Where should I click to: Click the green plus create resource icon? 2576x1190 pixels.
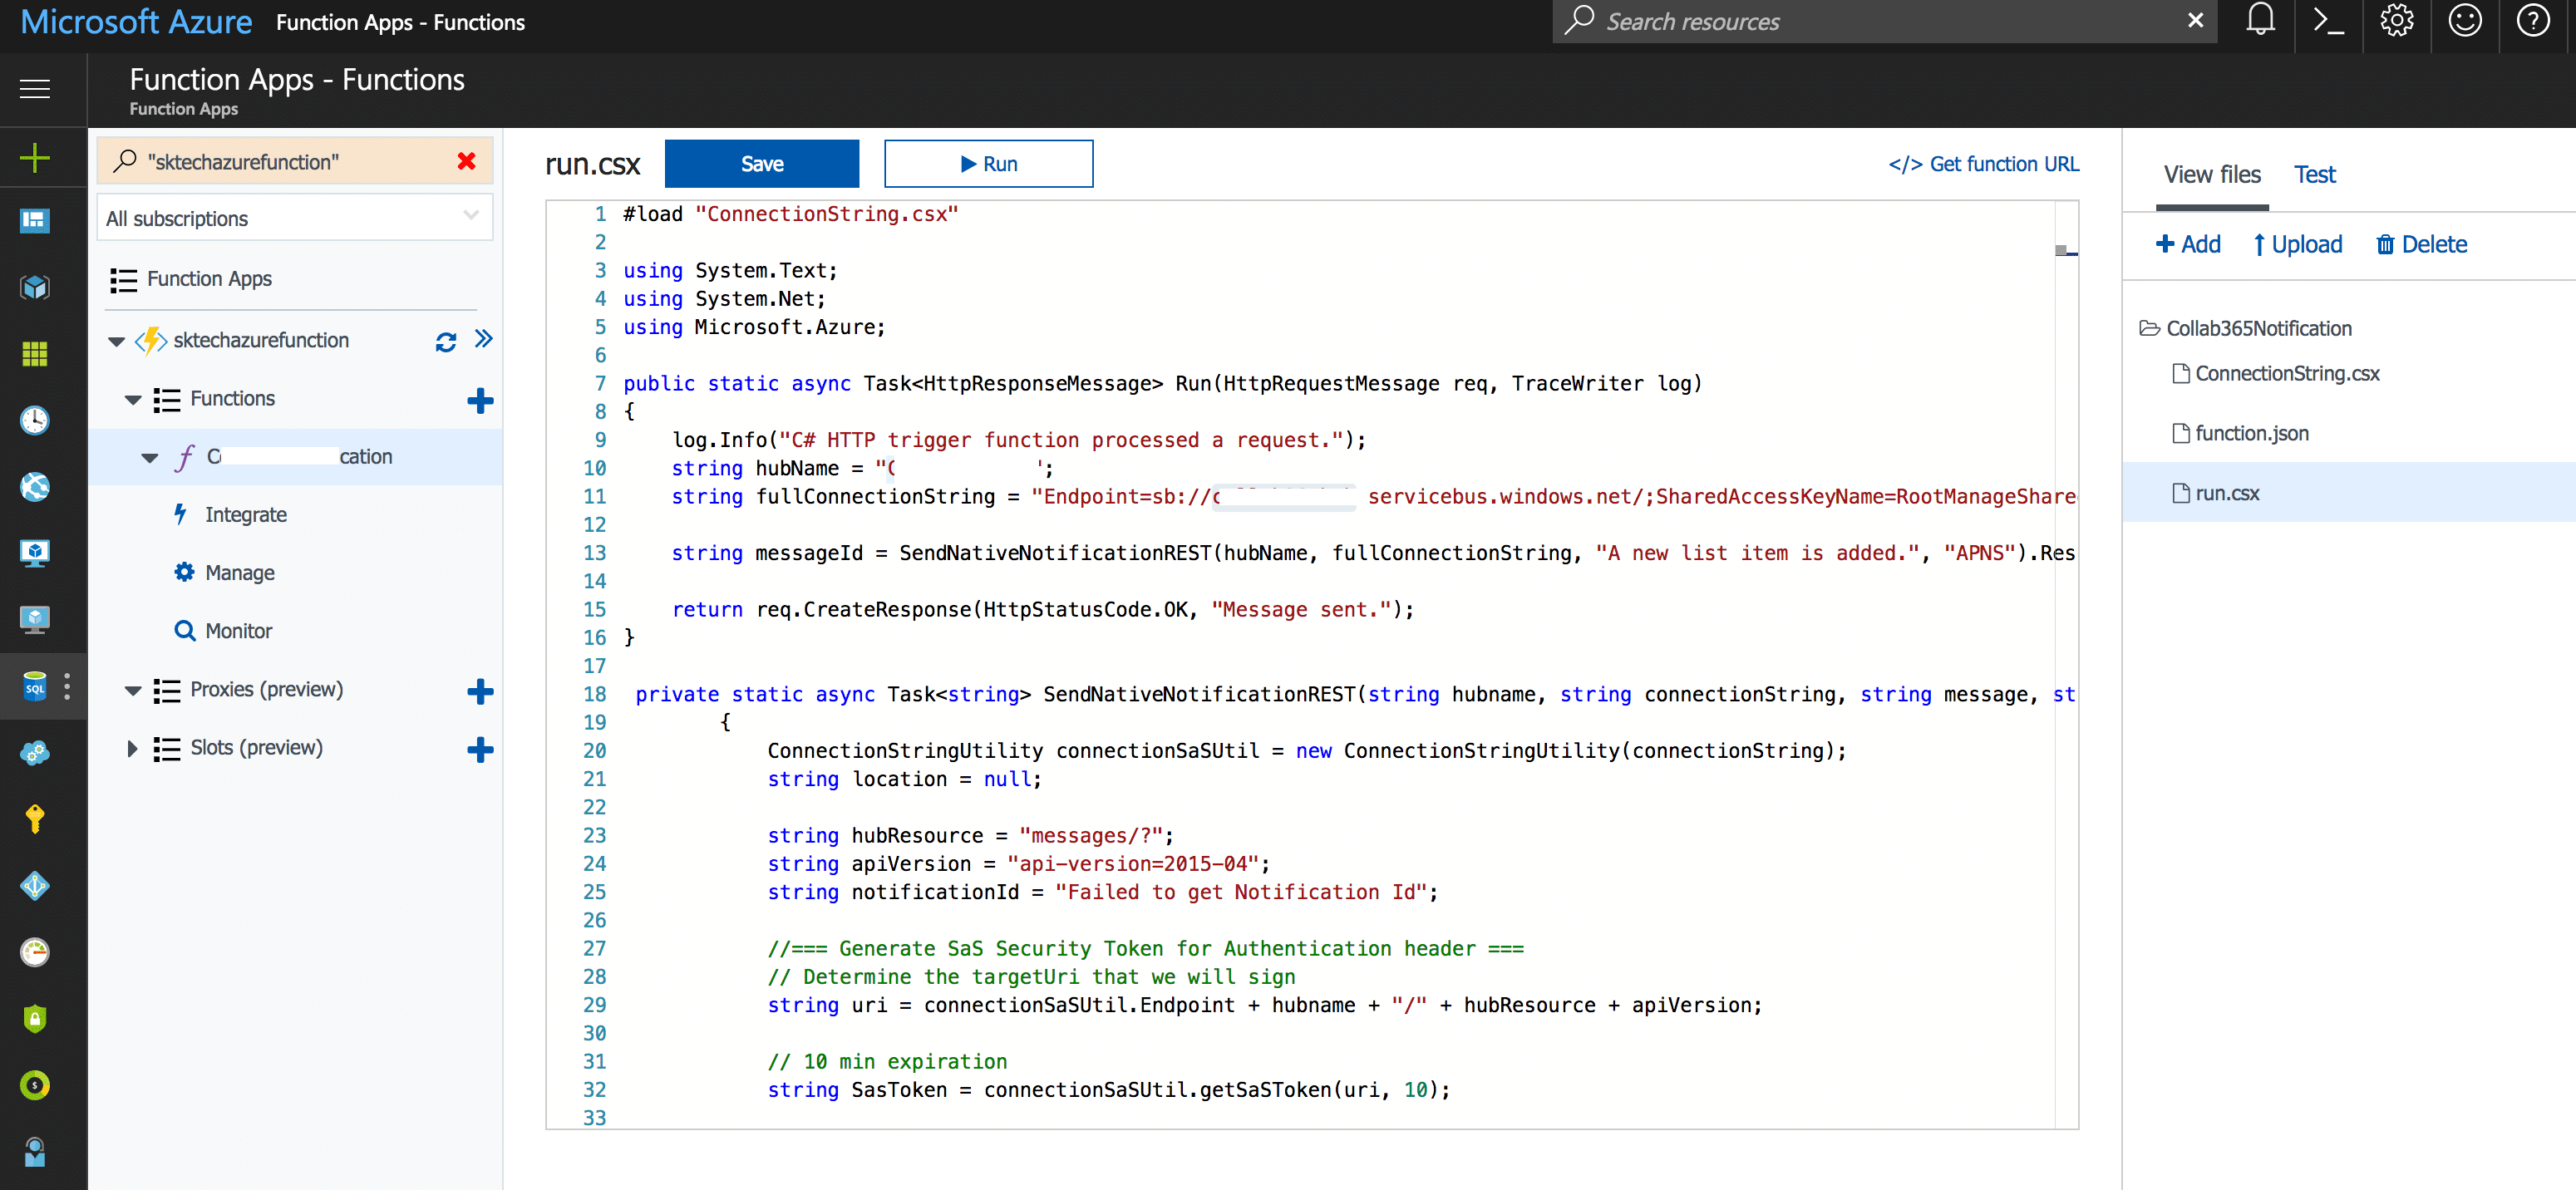35,157
